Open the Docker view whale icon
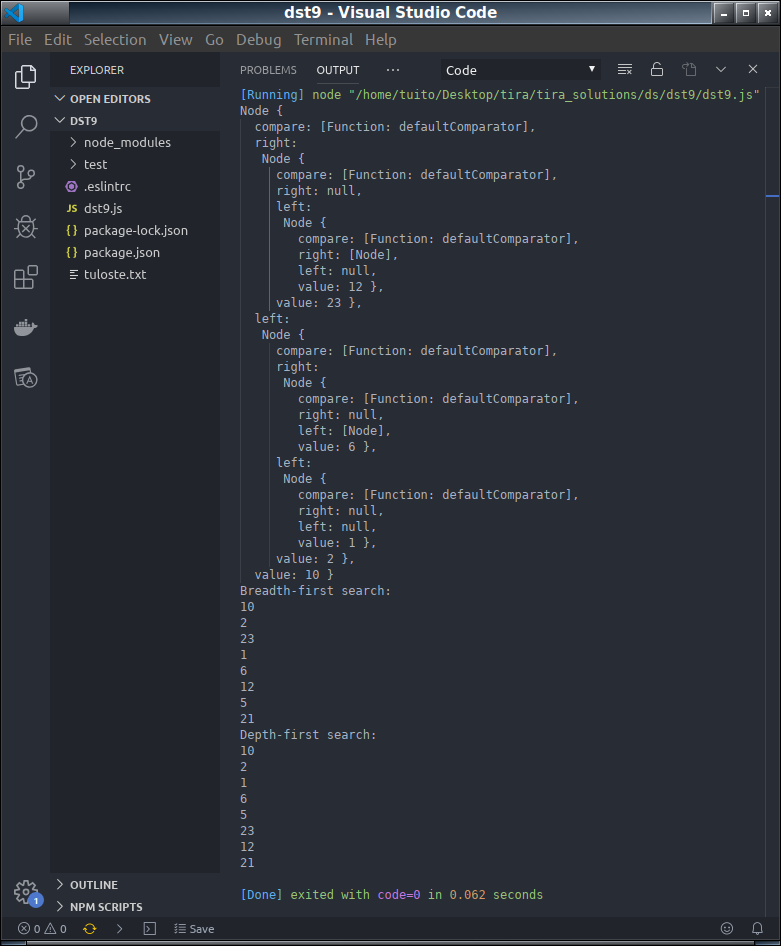The height and width of the screenshot is (946, 781). [25, 328]
